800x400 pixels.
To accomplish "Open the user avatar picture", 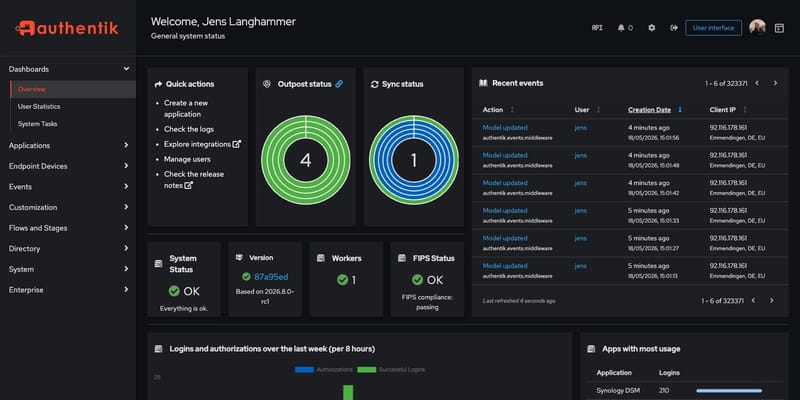I will point(757,28).
